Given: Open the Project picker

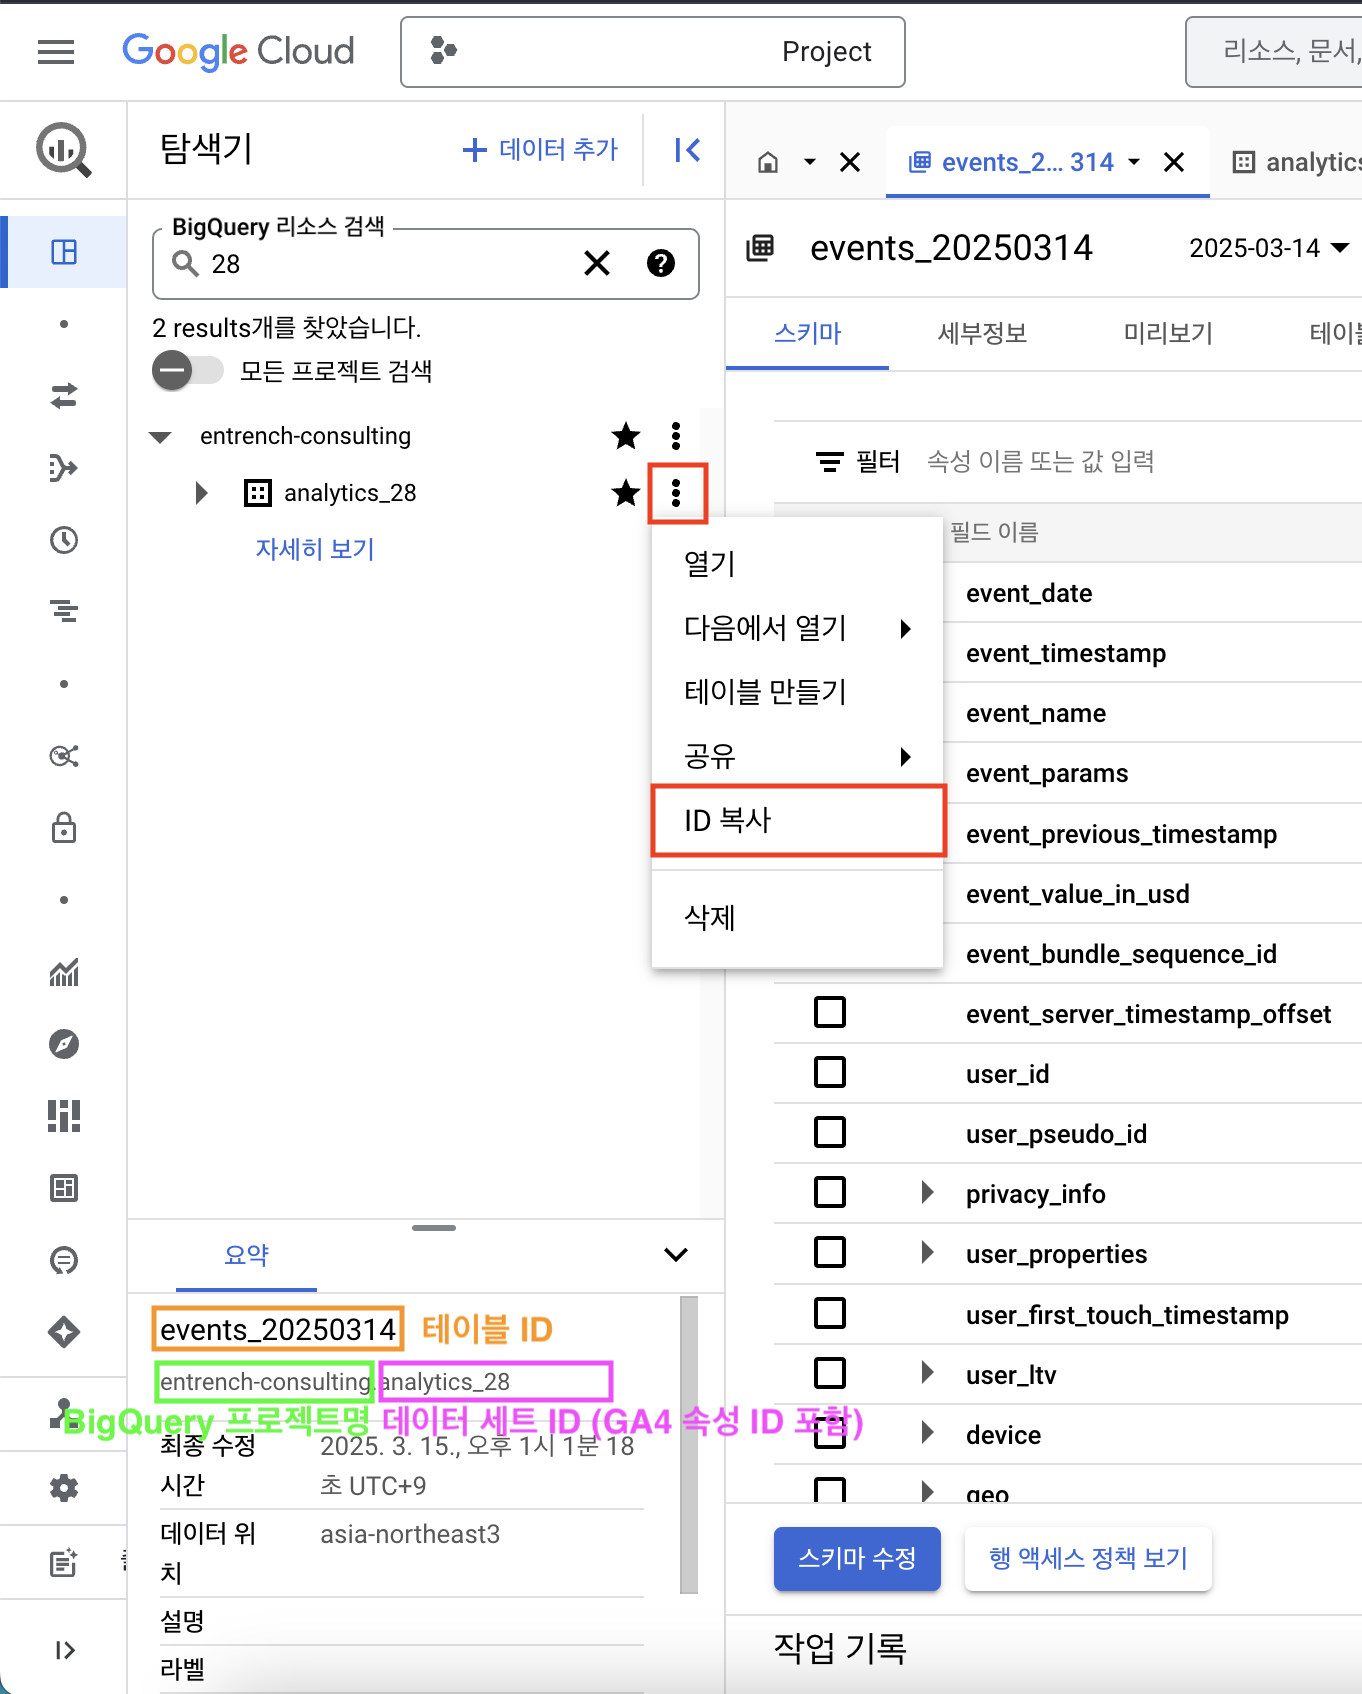Looking at the screenshot, I should [x=652, y=52].
